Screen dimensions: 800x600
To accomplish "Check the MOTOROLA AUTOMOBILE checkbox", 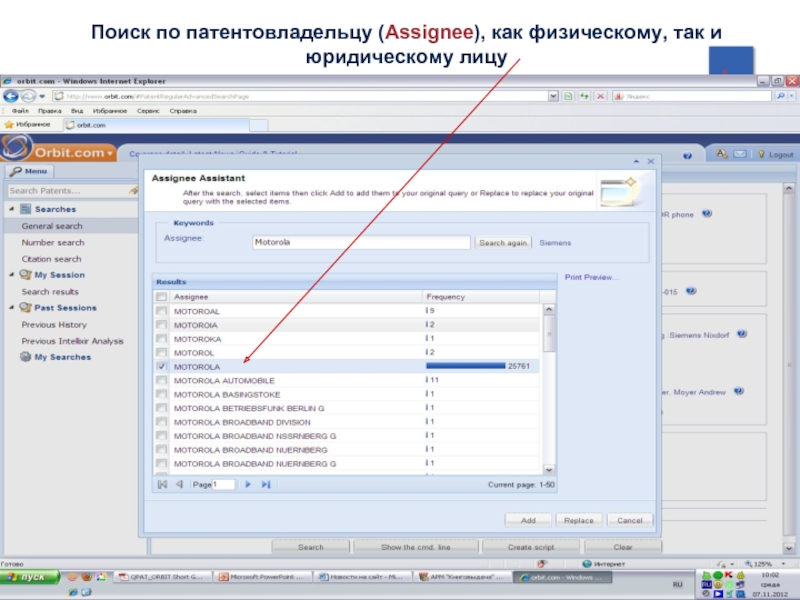I will click(162, 381).
